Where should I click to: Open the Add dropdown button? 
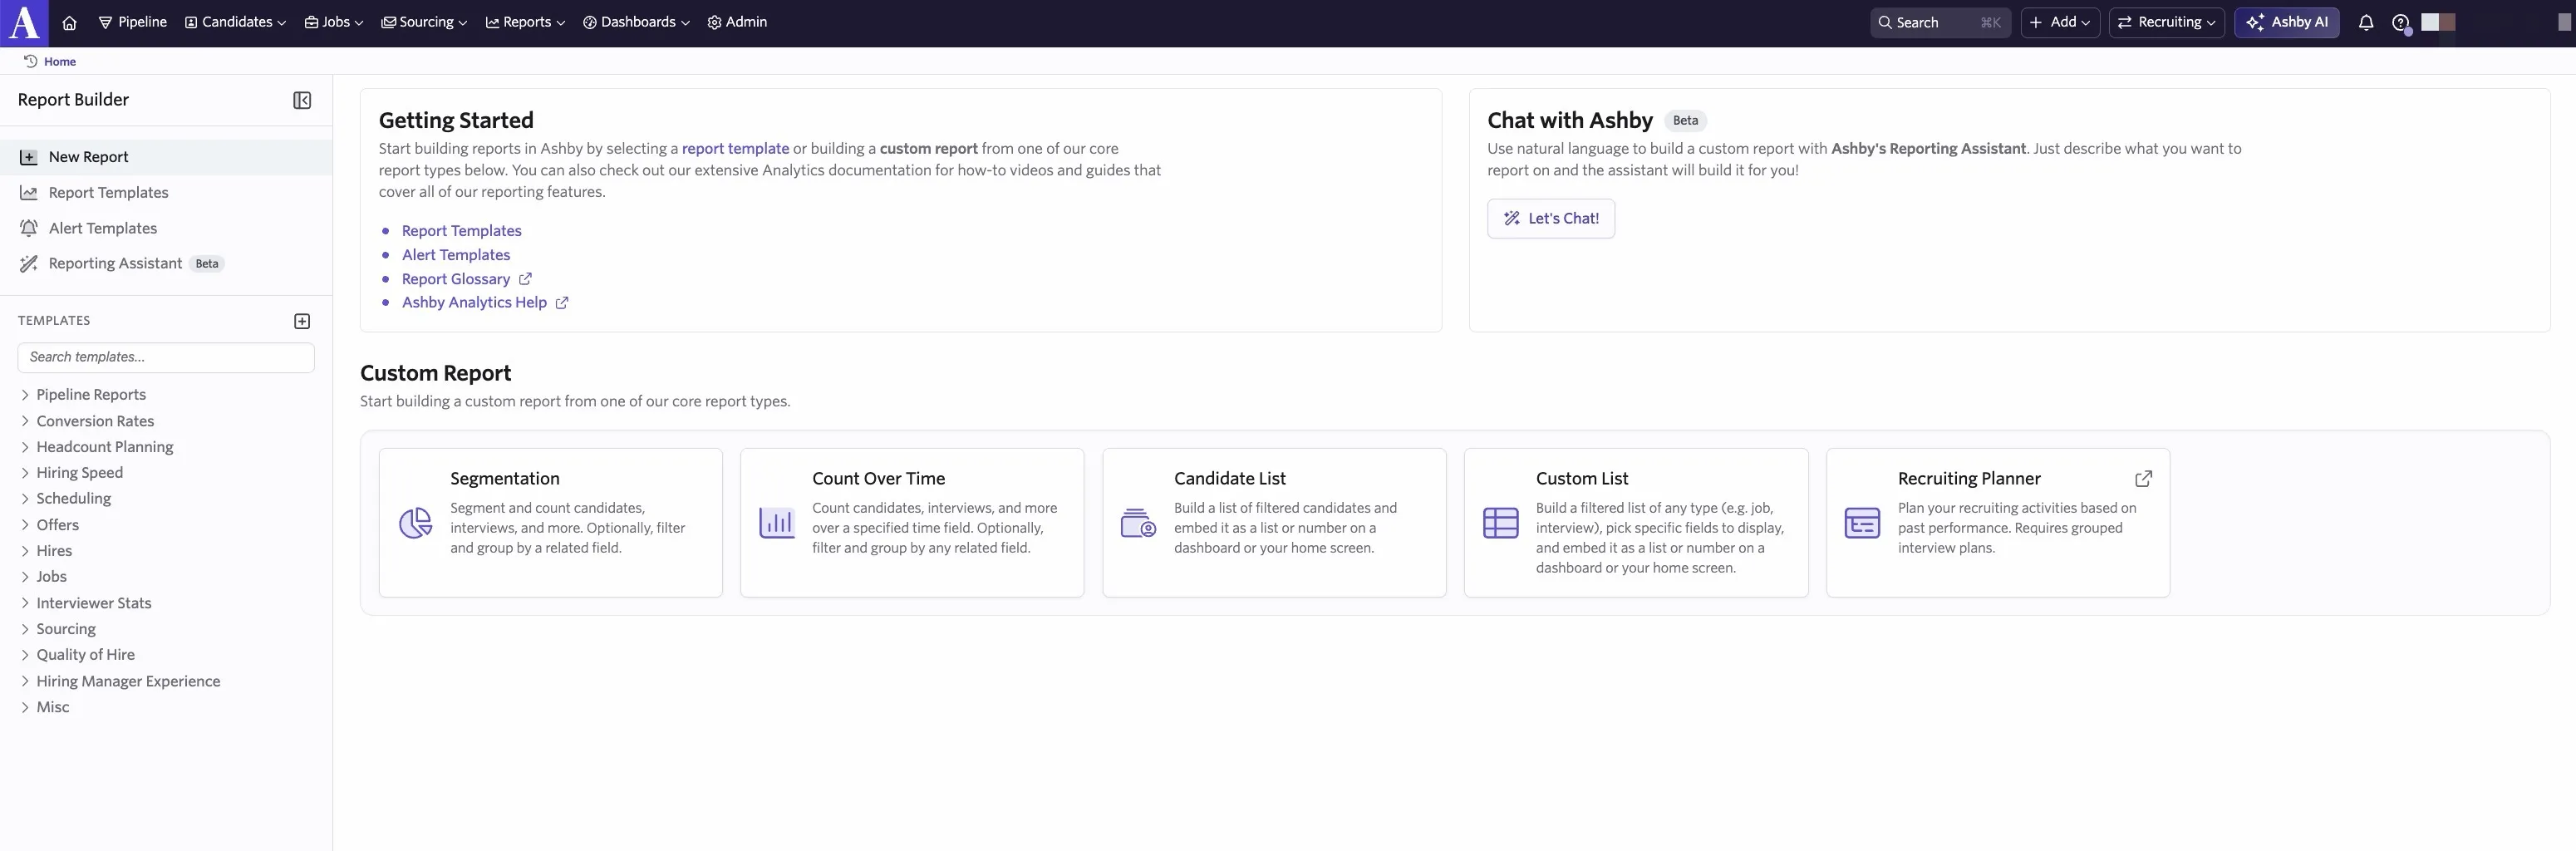tap(2060, 22)
